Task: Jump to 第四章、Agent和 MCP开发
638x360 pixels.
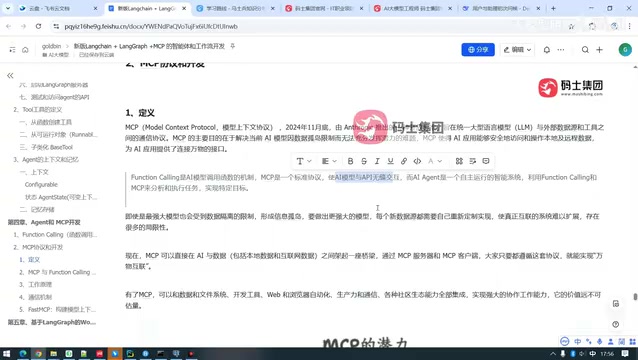Action: tap(44, 222)
